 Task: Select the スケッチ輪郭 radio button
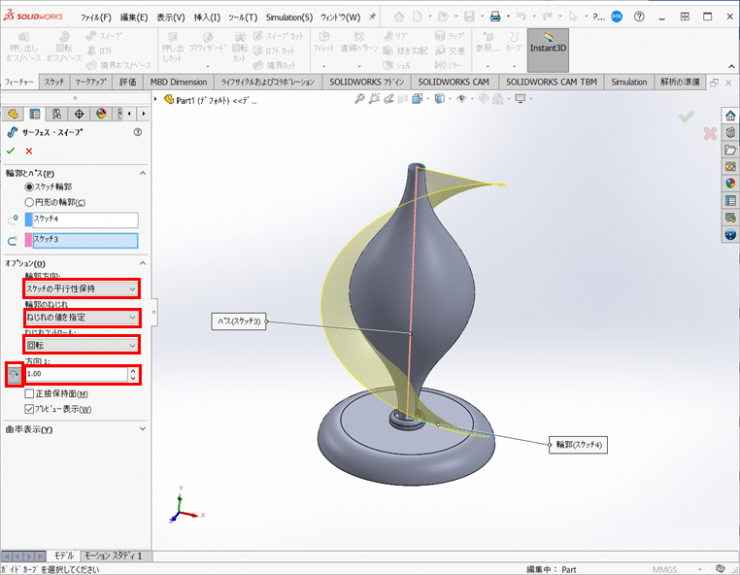[30, 187]
